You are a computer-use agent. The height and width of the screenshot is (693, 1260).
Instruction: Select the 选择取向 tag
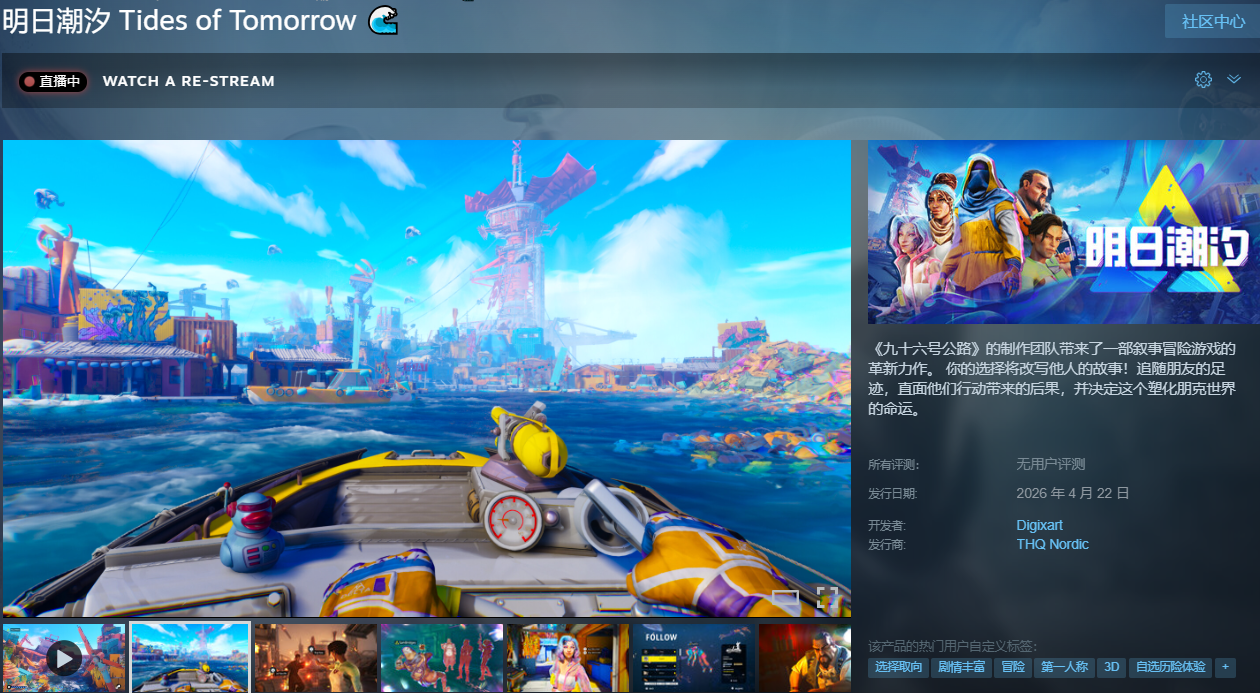897,667
